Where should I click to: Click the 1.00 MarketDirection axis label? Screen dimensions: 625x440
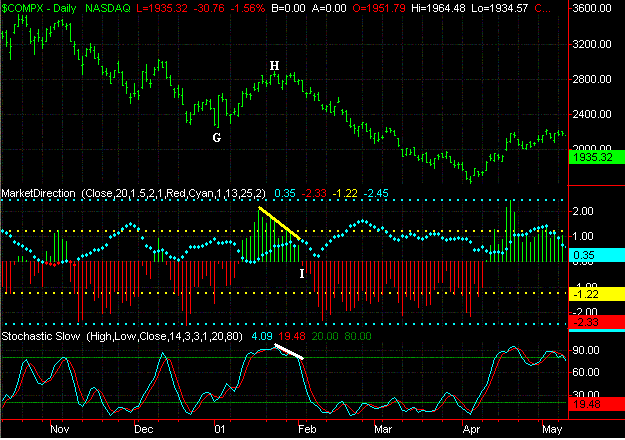pyautogui.click(x=582, y=236)
